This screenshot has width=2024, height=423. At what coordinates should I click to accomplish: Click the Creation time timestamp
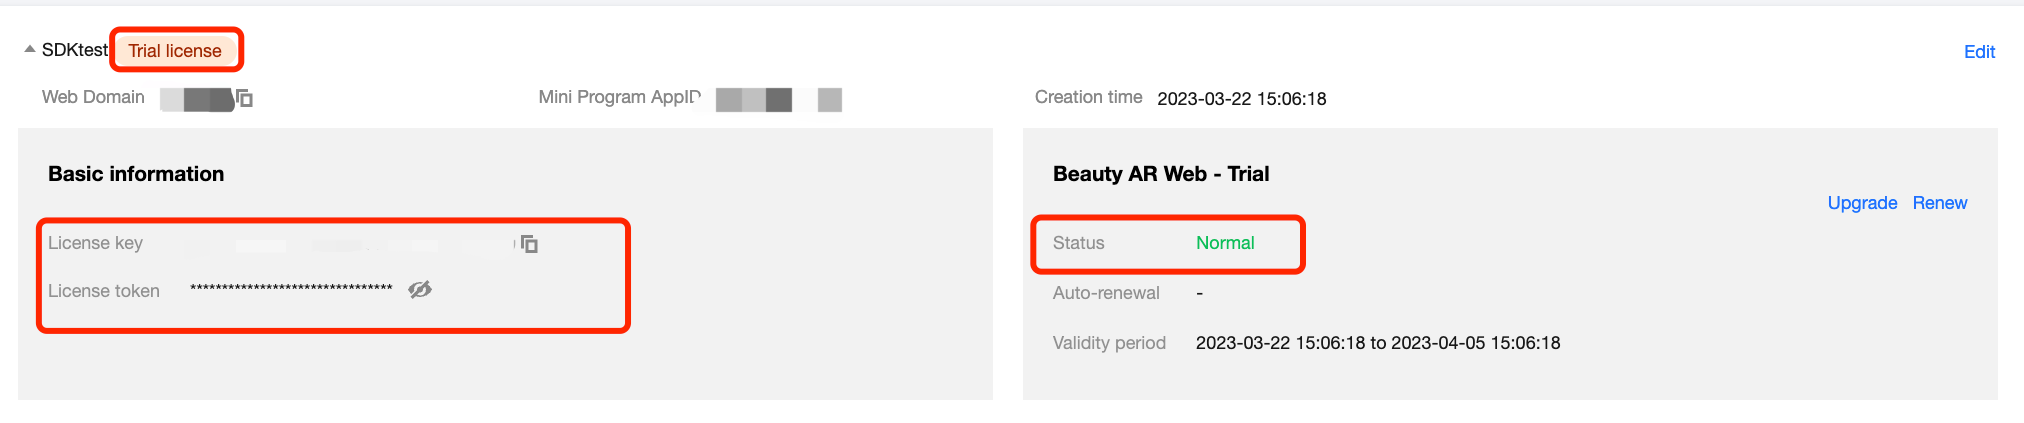coord(1241,99)
